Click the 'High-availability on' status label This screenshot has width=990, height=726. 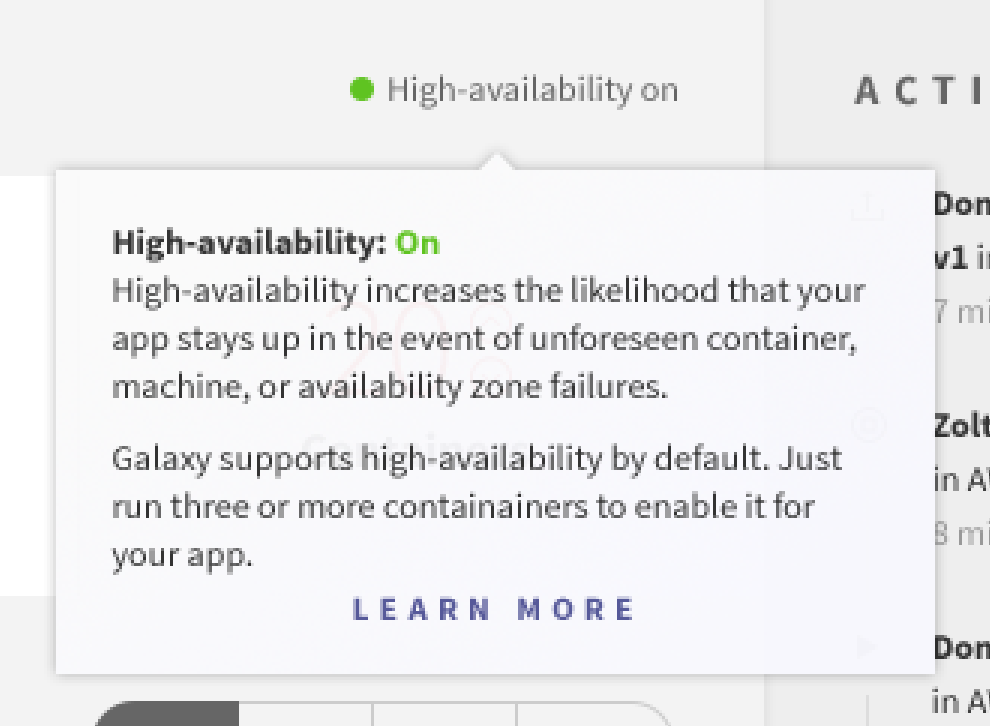533,90
